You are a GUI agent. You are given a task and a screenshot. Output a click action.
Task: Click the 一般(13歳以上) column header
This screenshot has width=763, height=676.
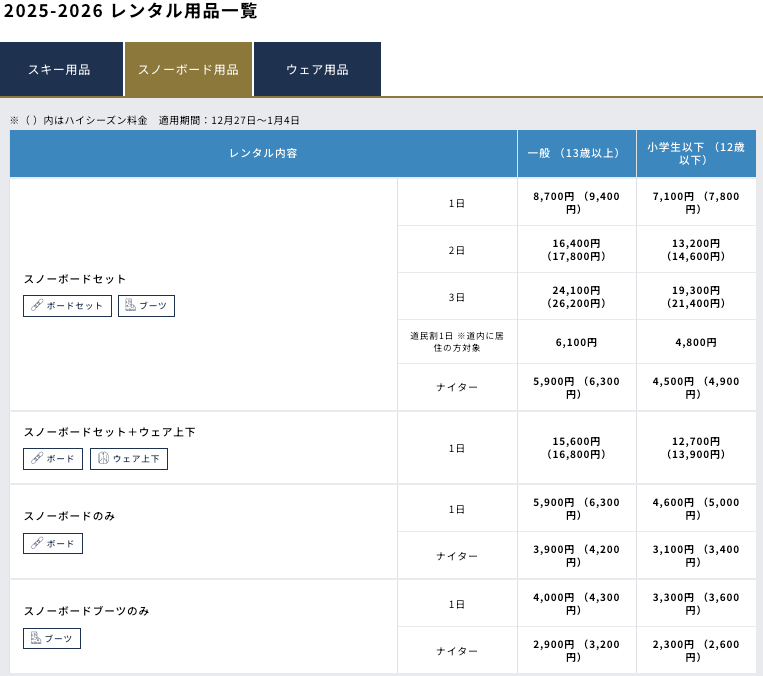(x=577, y=153)
